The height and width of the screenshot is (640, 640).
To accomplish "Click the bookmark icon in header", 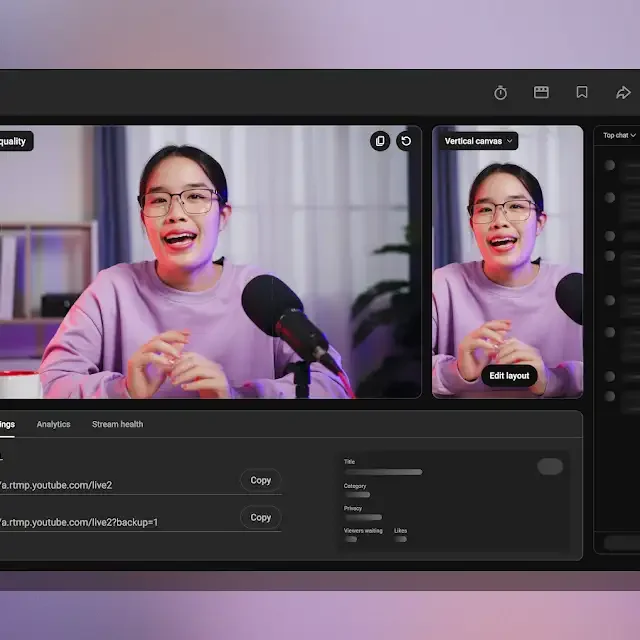I will coord(582,92).
